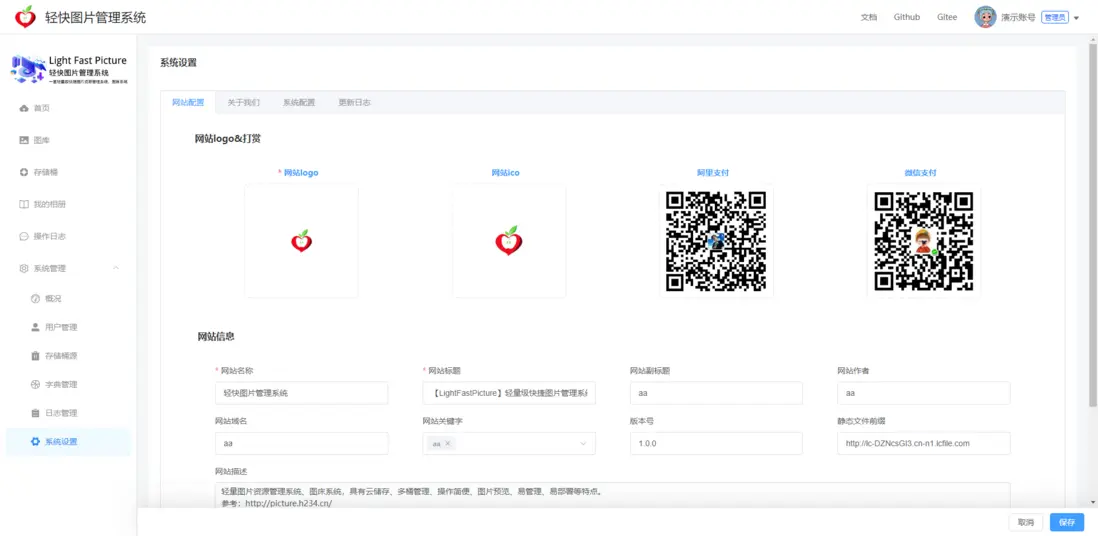The image size is (1098, 536).
Task: Focus the 网站域名 input field
Action: 302,444
